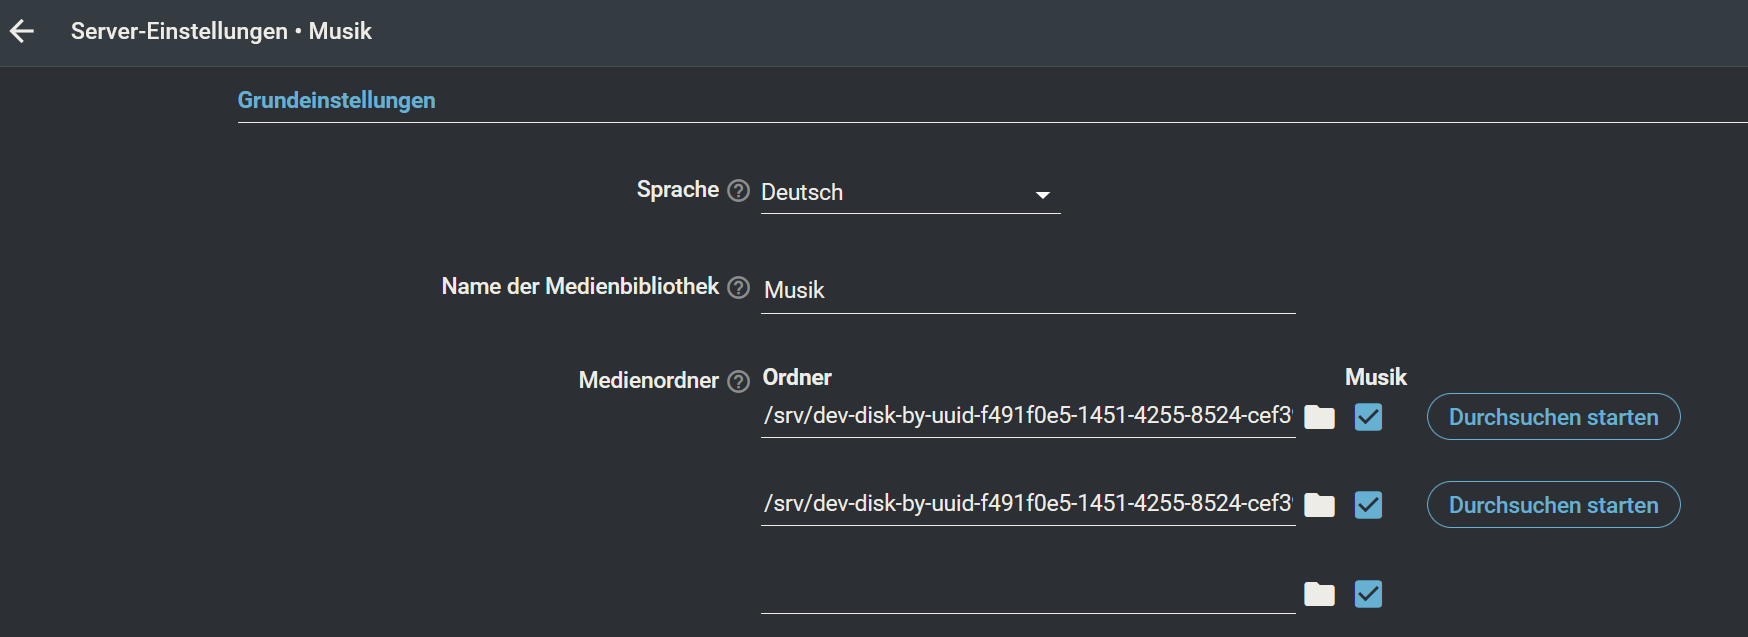Focus the Name der Medienbibliothek field
The width and height of the screenshot is (1748, 637).
(1027, 291)
